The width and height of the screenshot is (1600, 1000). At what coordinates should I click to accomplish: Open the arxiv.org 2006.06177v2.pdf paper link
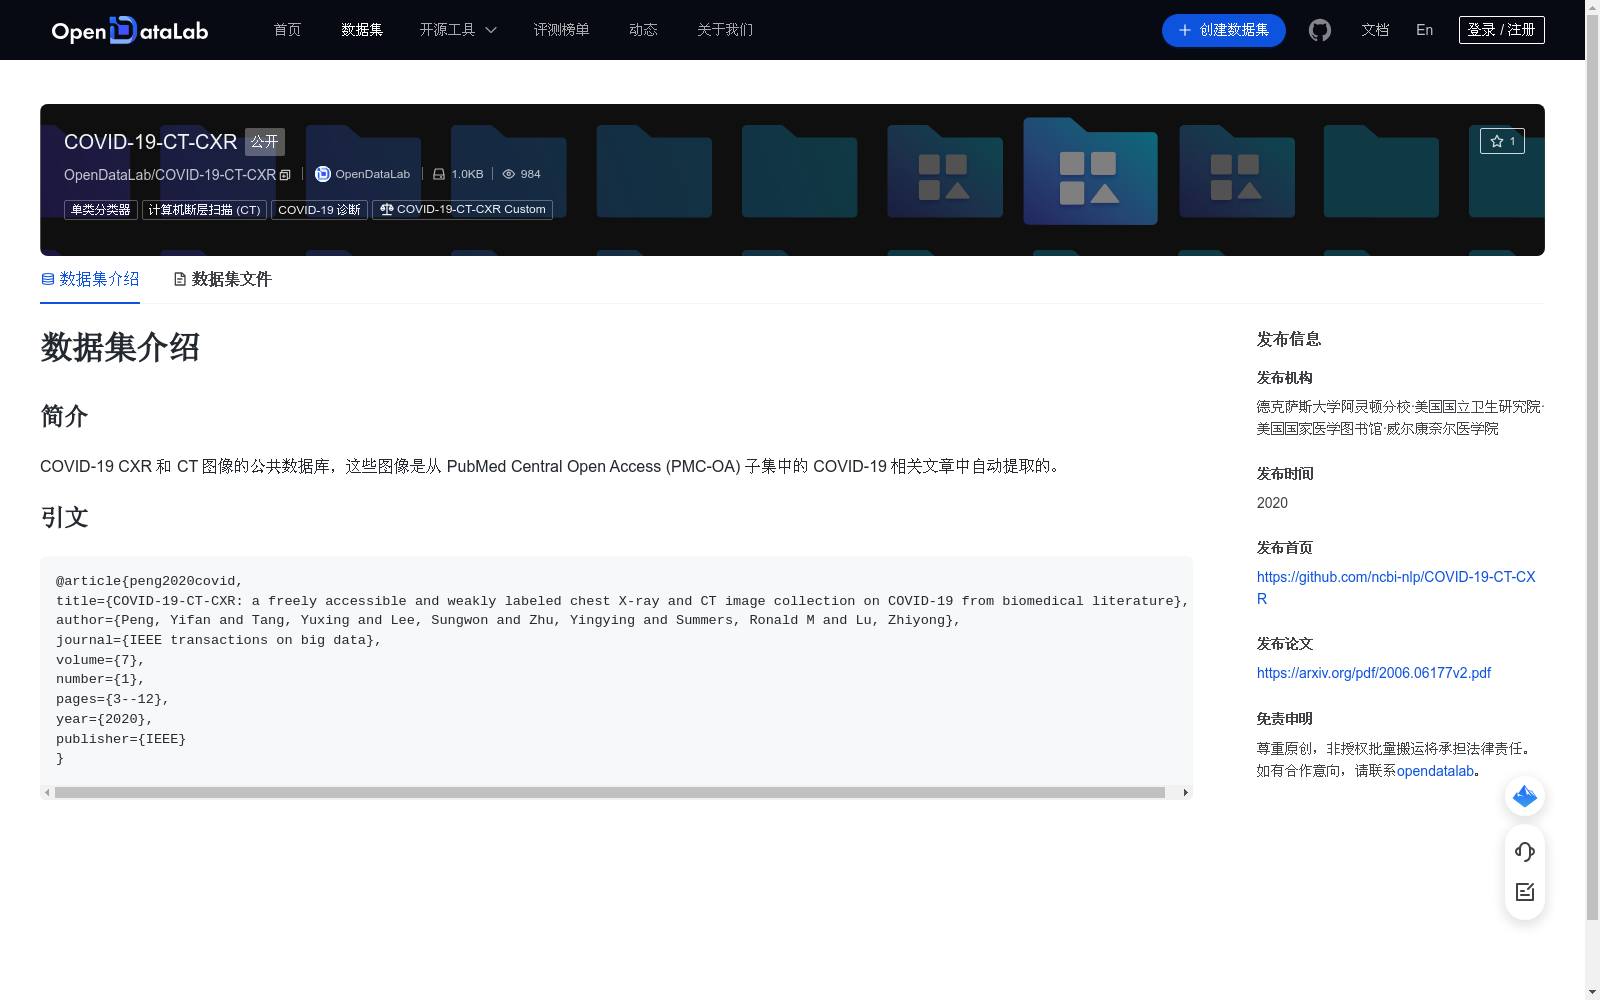point(1374,673)
